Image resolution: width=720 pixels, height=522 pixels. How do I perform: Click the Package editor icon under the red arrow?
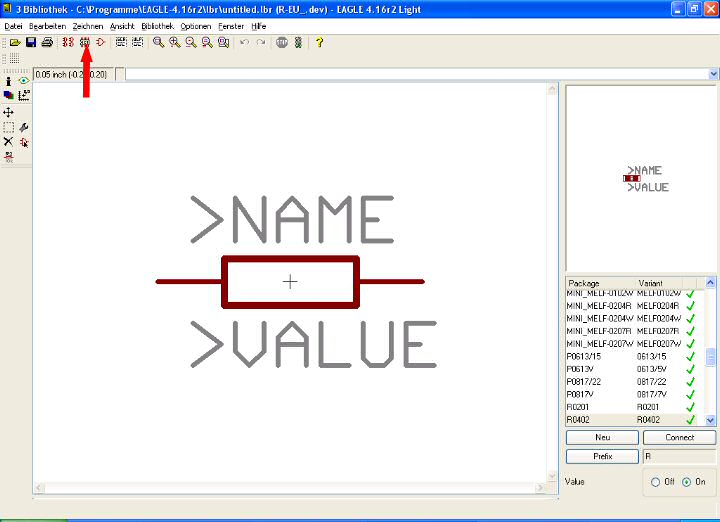click(x=85, y=43)
